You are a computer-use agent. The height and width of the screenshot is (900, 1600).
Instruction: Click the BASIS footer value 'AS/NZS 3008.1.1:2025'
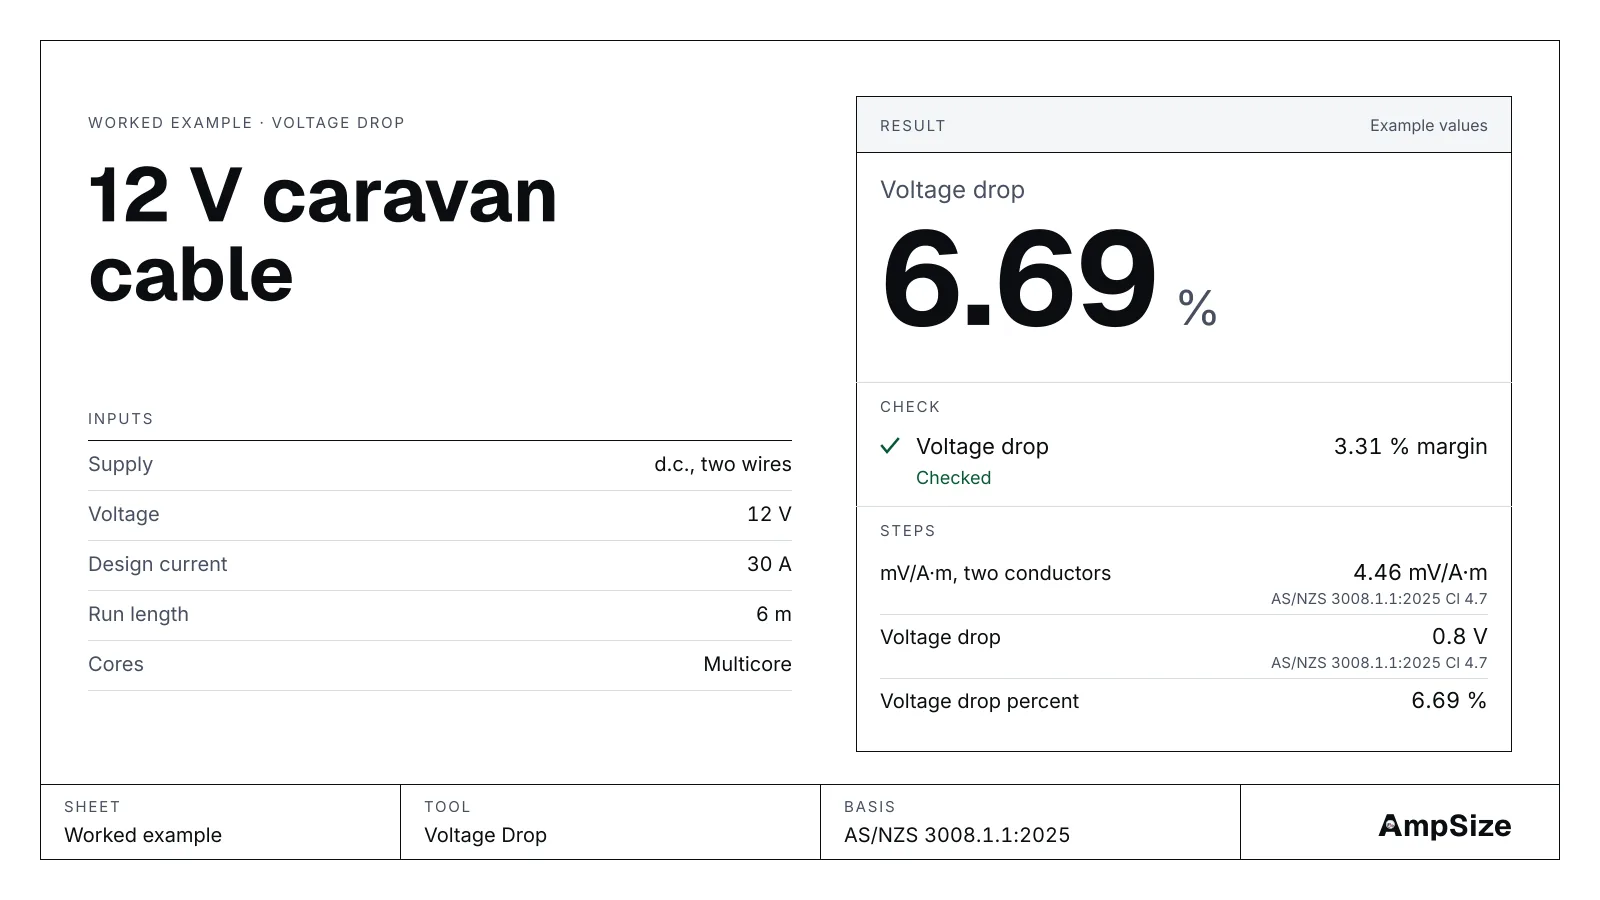click(957, 835)
